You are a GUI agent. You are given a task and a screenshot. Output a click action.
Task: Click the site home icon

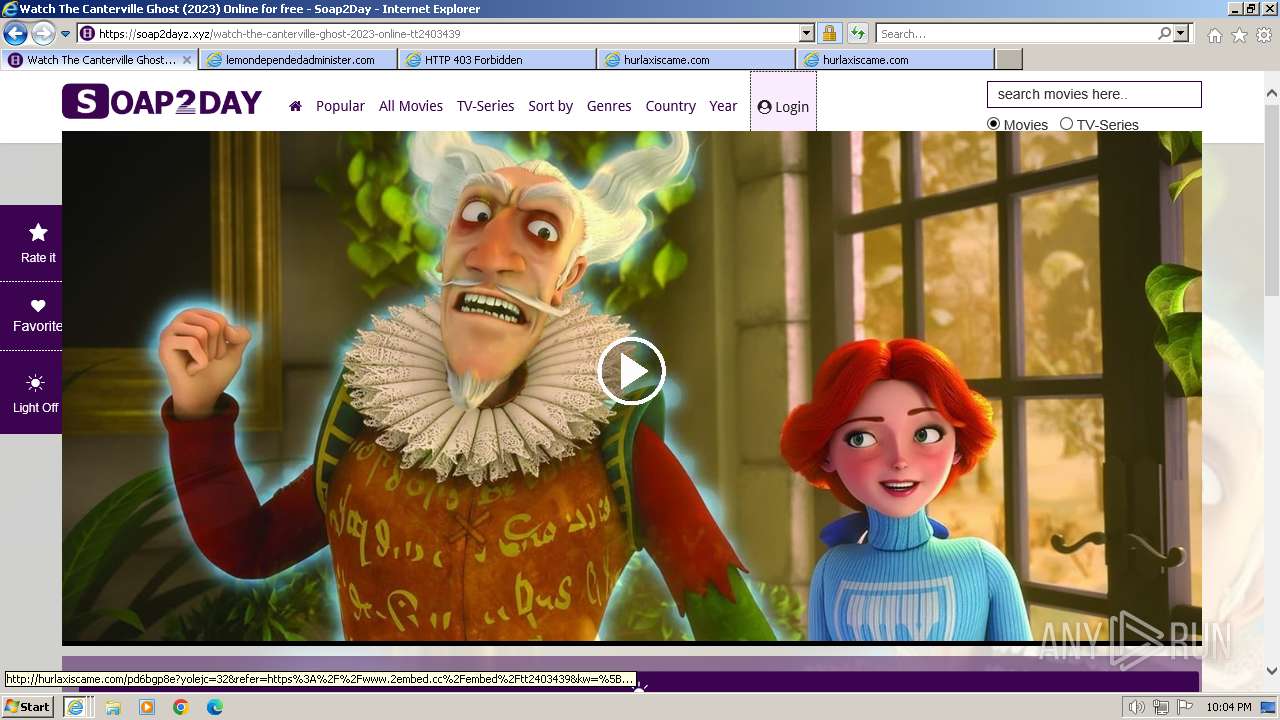point(295,106)
